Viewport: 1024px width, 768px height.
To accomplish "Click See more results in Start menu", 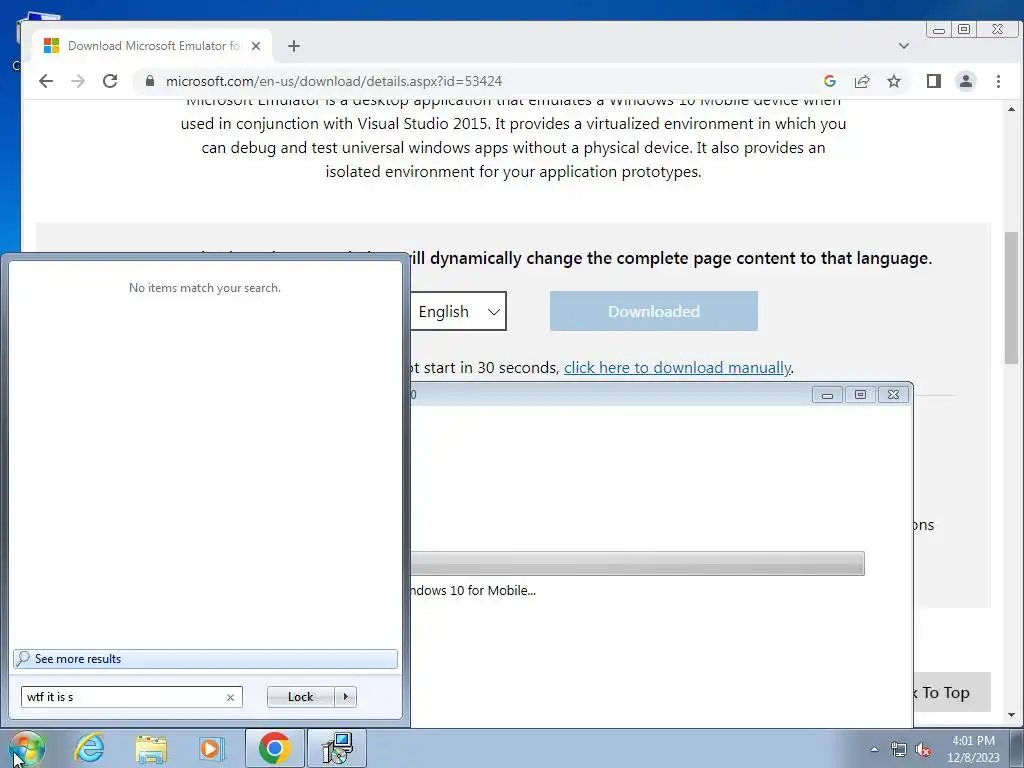I will 205,659.
